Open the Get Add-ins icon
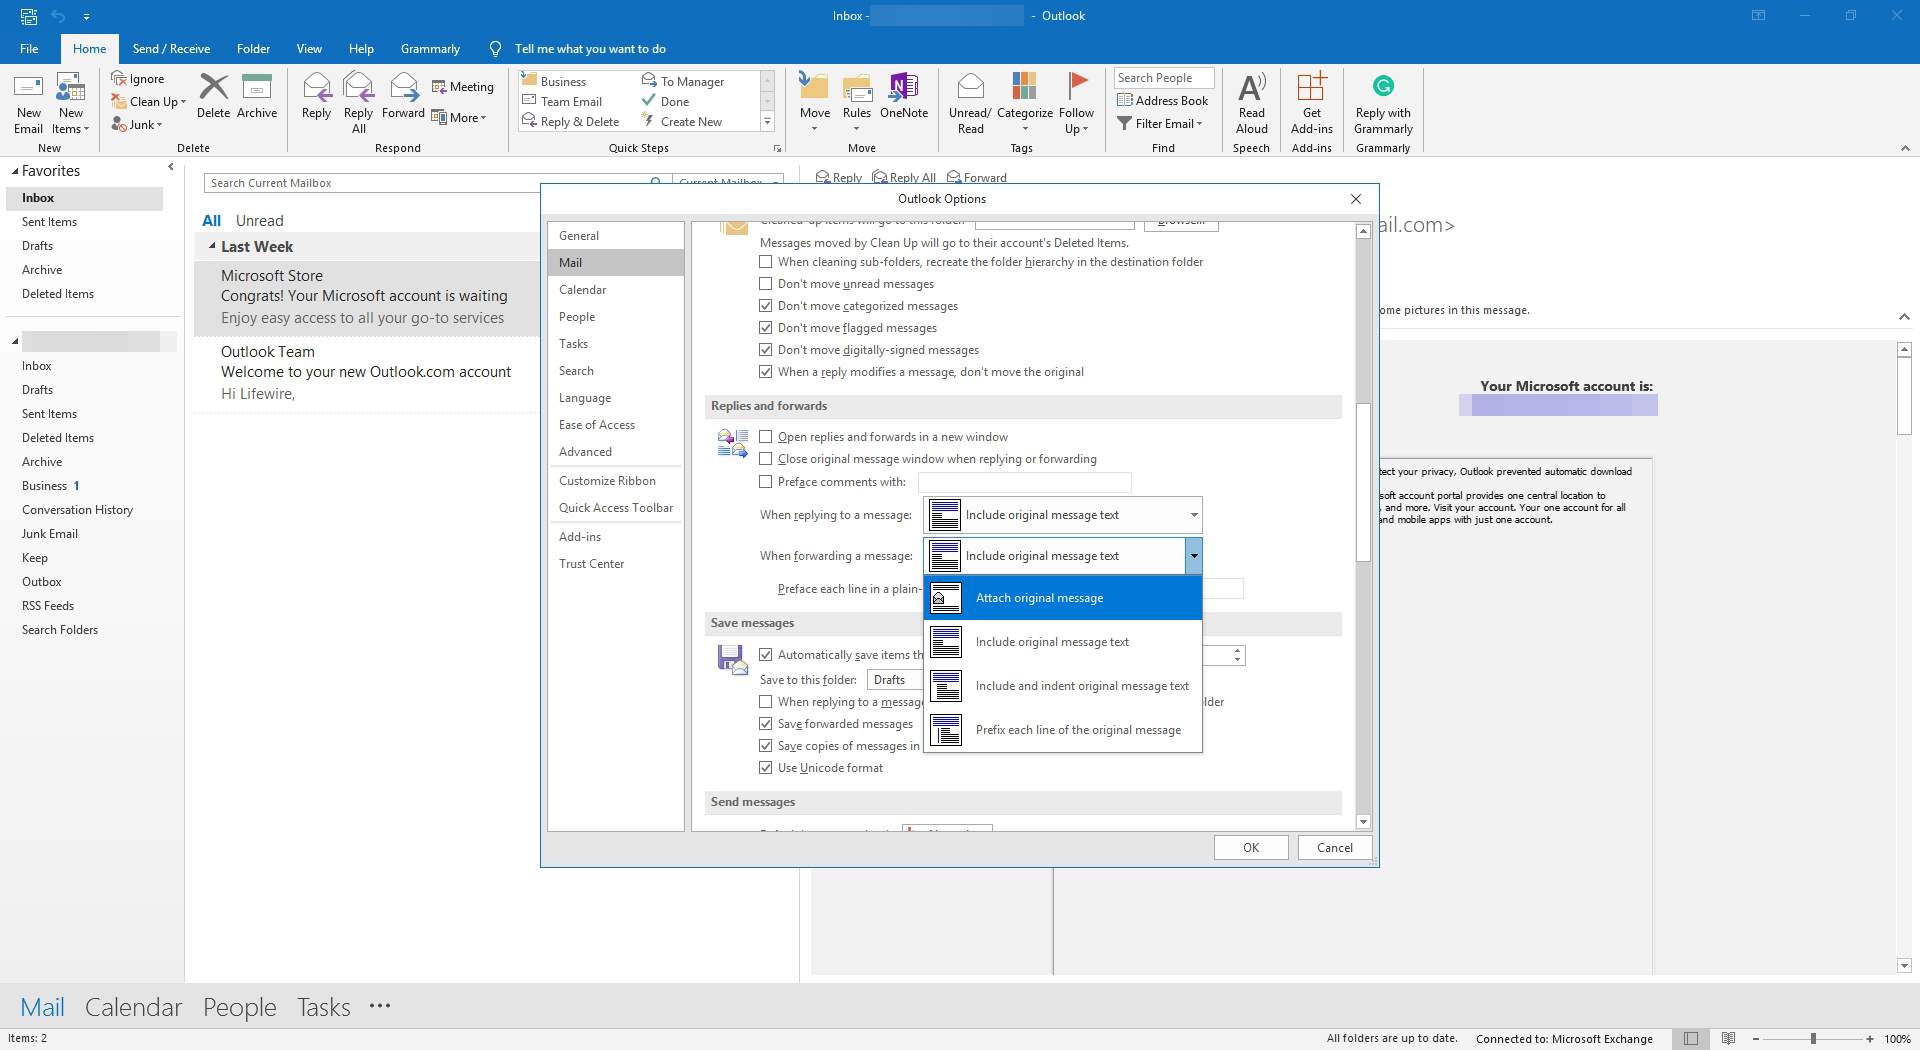Screen dimensions: 1920x1050 tap(1311, 103)
